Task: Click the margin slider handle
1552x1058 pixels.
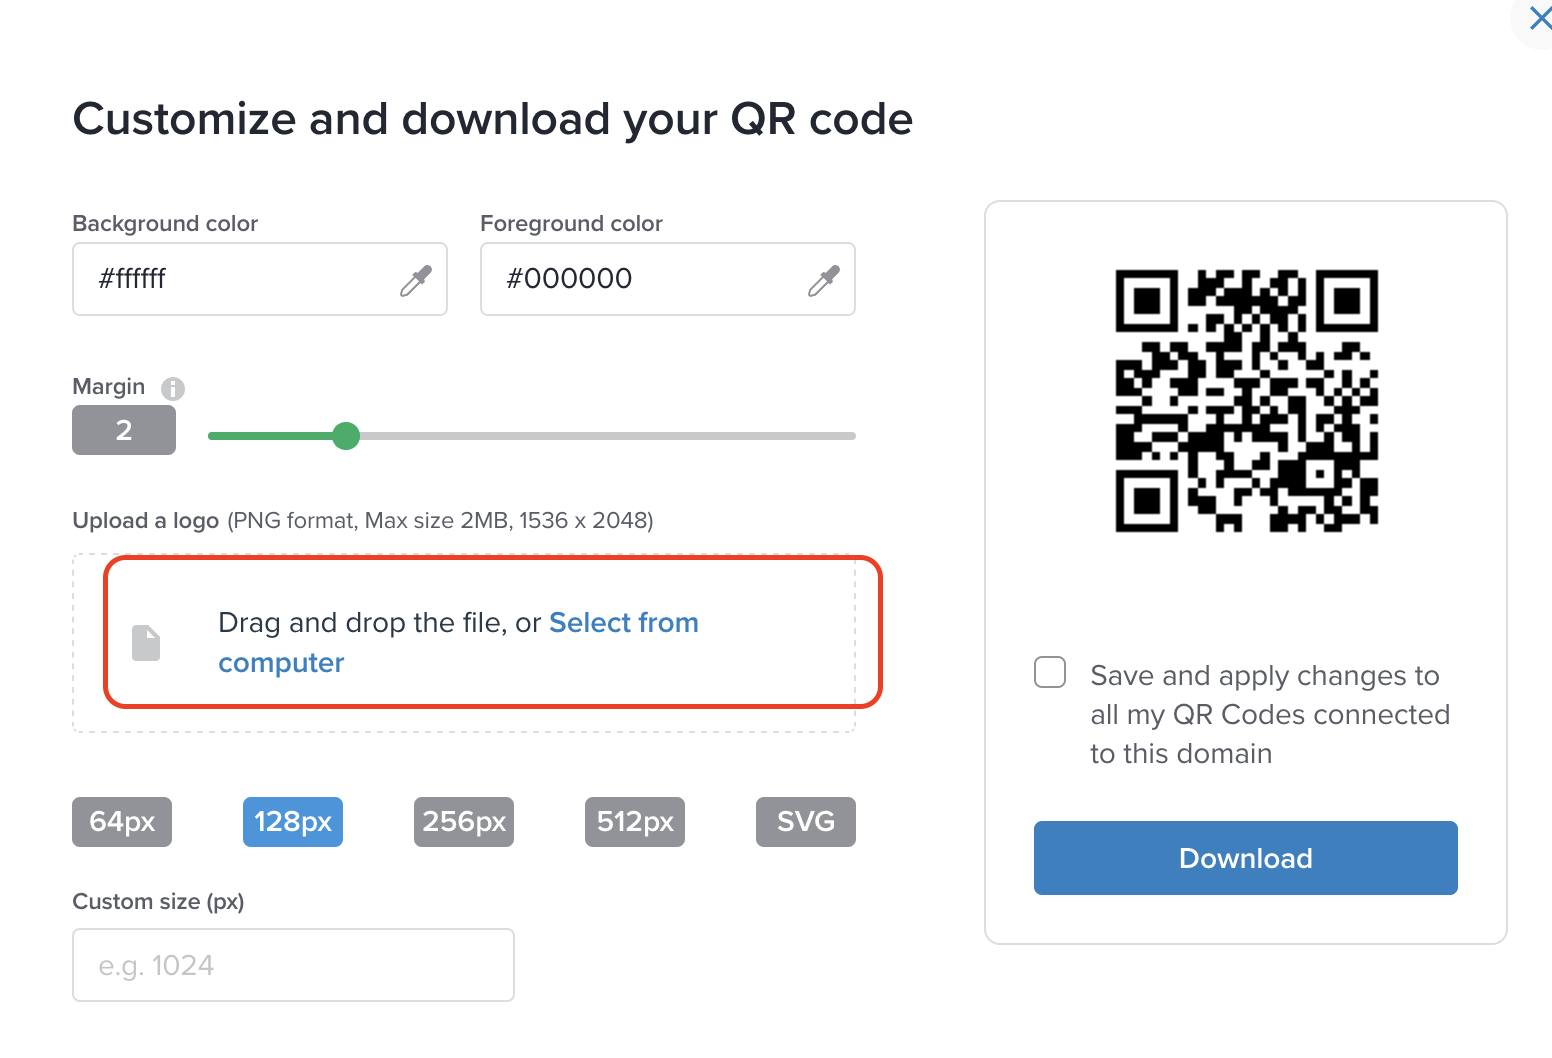Action: (x=346, y=436)
